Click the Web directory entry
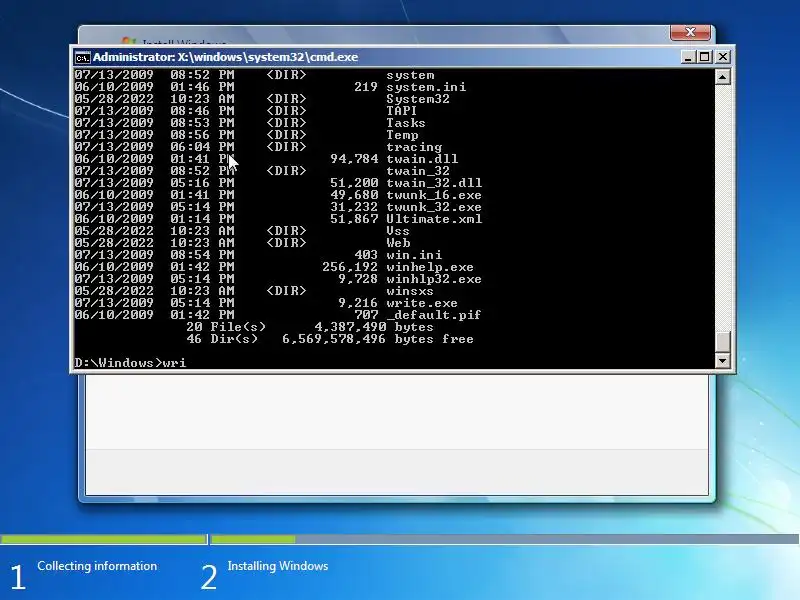800x600 pixels. 398,243
